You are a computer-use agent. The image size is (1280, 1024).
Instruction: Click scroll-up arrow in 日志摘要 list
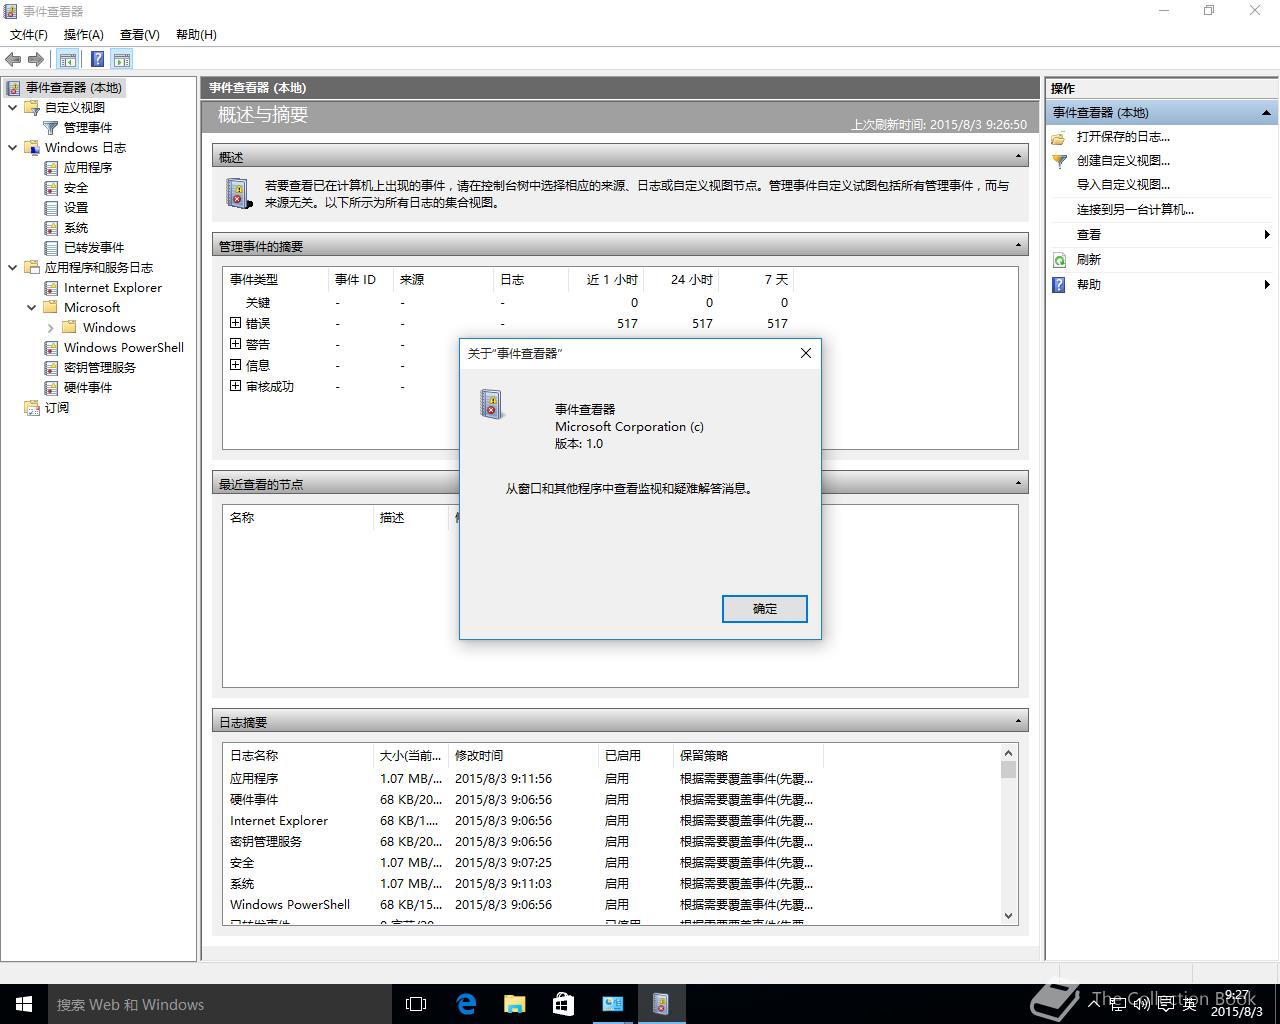pyautogui.click(x=1008, y=752)
